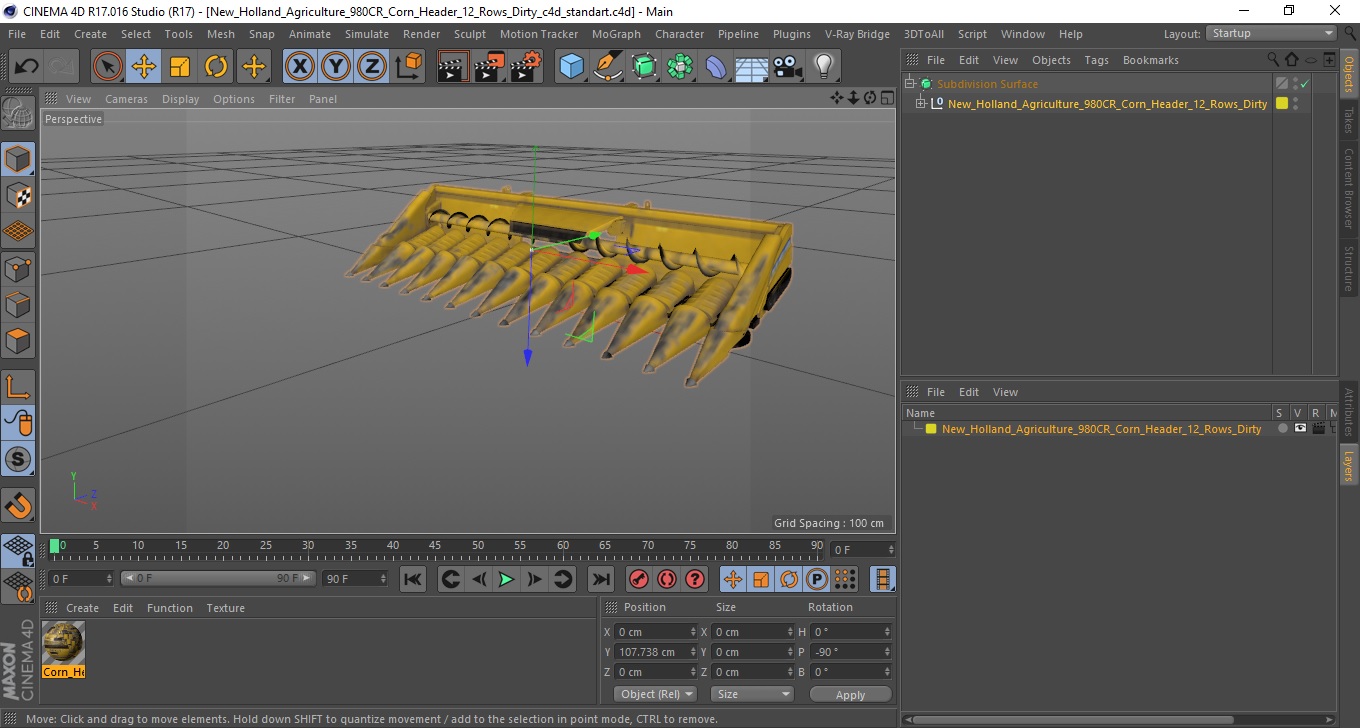Screen dimensions: 1360x728
Task: Click the Rotation P stepper arrows
Action: pyautogui.click(x=886, y=652)
